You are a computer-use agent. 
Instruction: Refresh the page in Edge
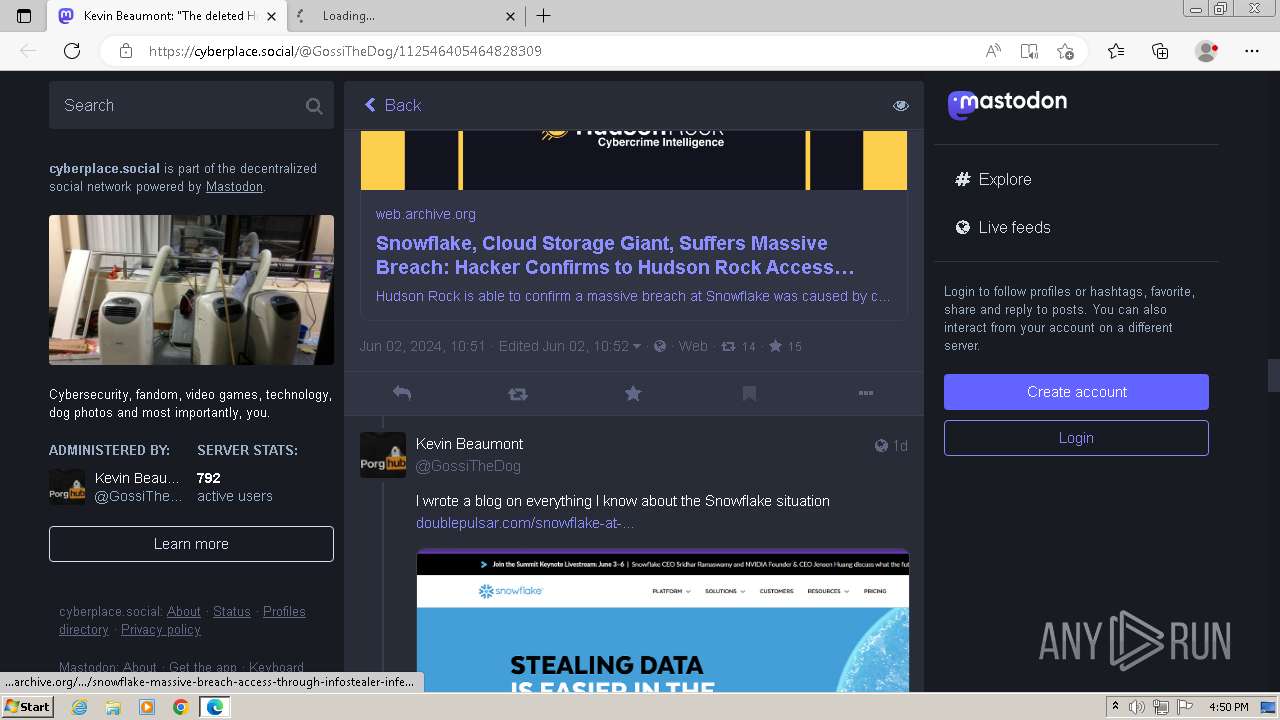pos(72,51)
